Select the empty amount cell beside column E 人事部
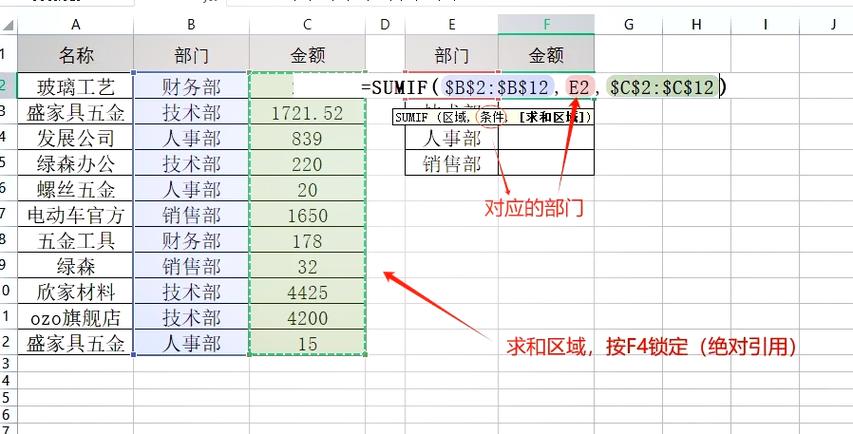 click(x=546, y=138)
